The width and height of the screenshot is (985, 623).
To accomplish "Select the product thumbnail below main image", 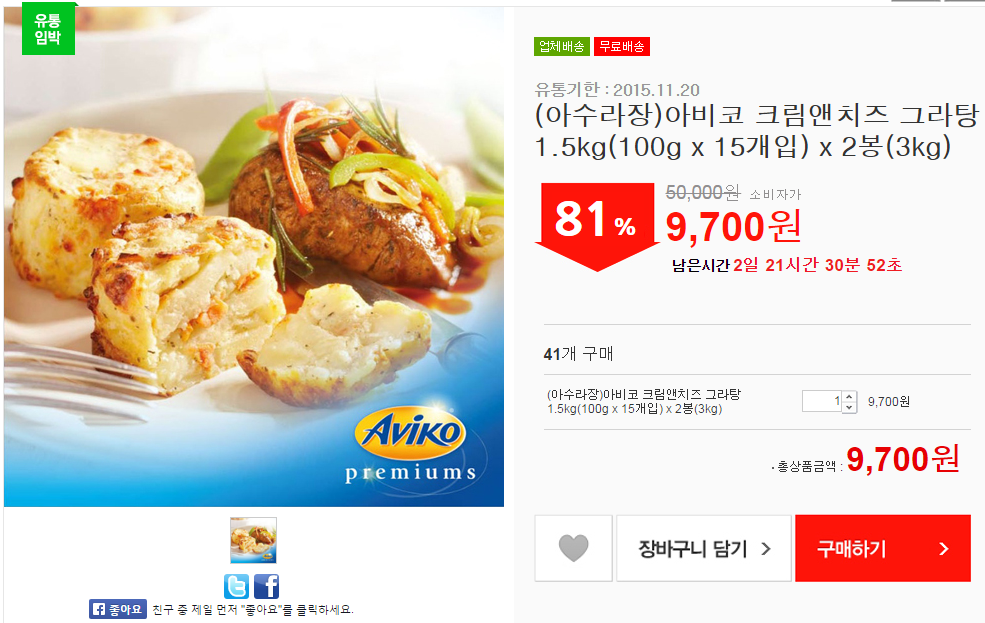I will [253, 540].
